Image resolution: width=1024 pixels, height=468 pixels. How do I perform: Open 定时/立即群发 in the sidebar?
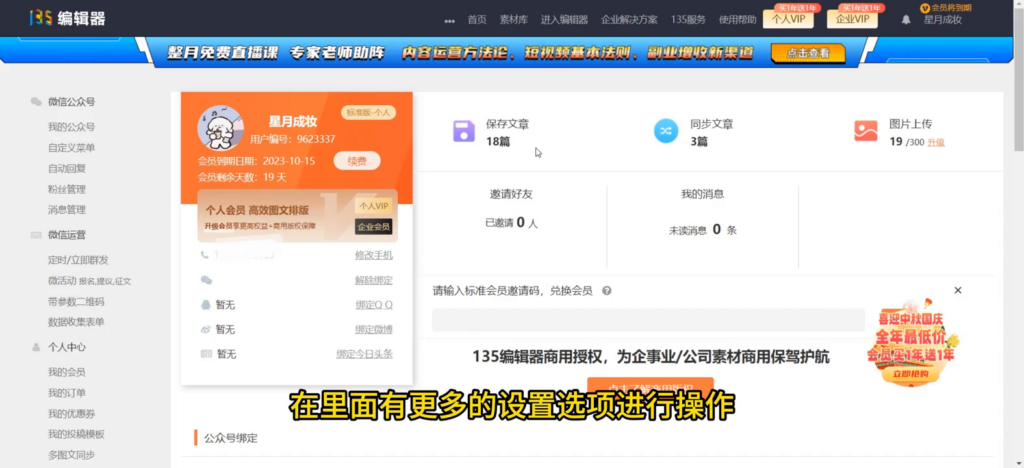coord(78,260)
